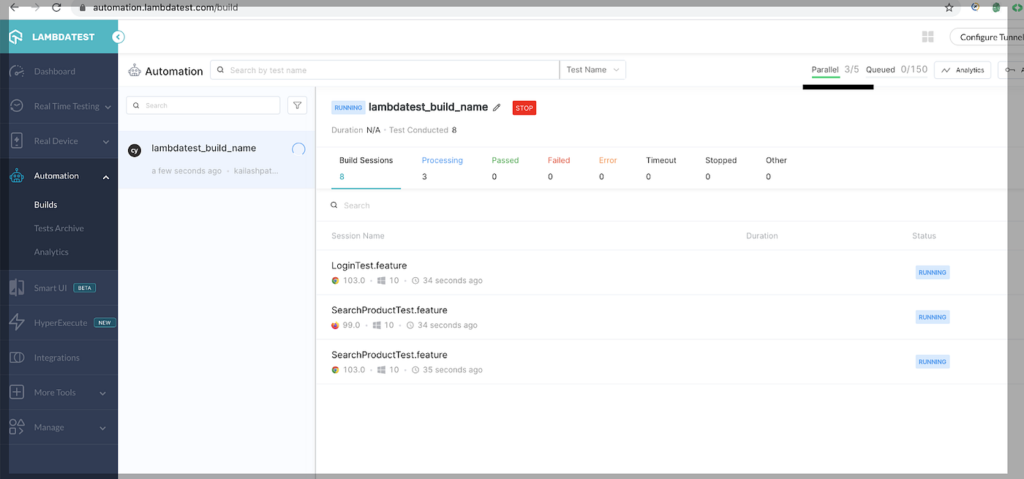
Task: Open the Test Name dropdown
Action: coord(594,70)
